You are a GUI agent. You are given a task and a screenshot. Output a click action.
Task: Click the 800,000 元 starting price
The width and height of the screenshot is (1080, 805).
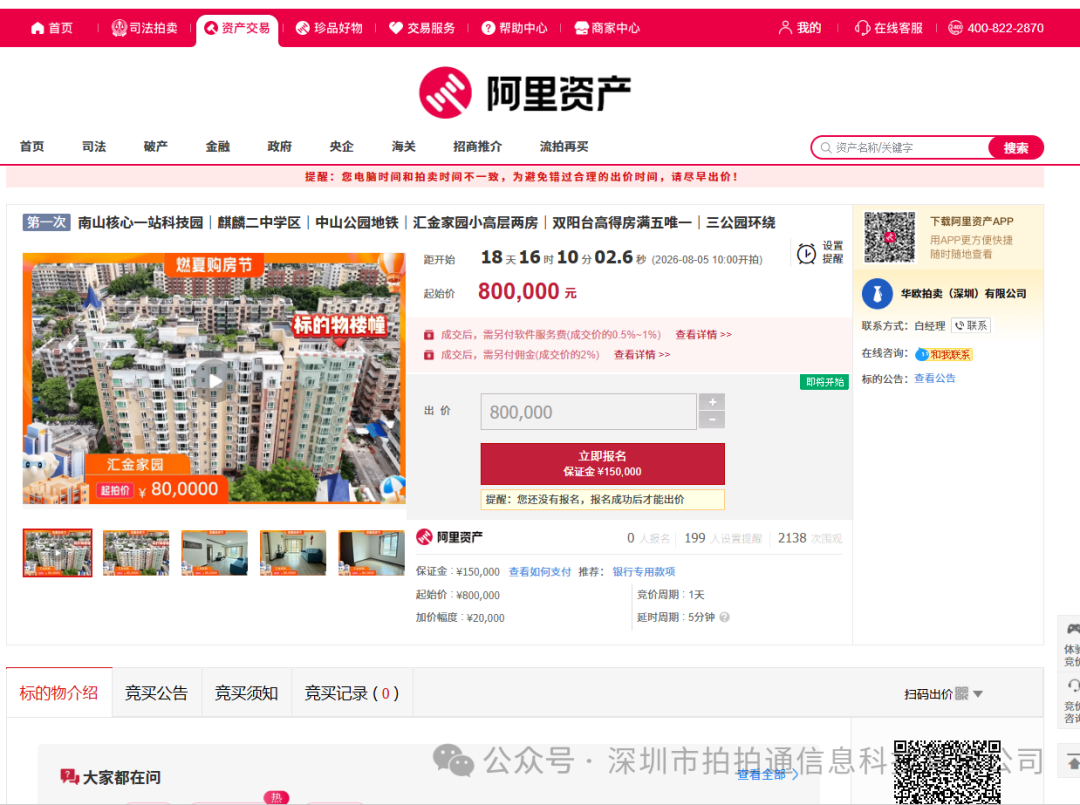point(527,291)
